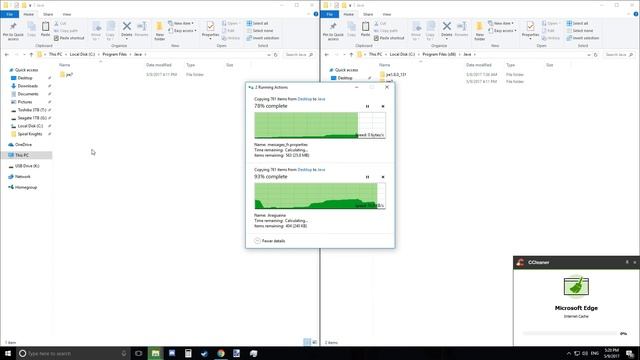The image size is (640, 360).
Task: Click the Delete X icon in left window
Action: [127, 27]
